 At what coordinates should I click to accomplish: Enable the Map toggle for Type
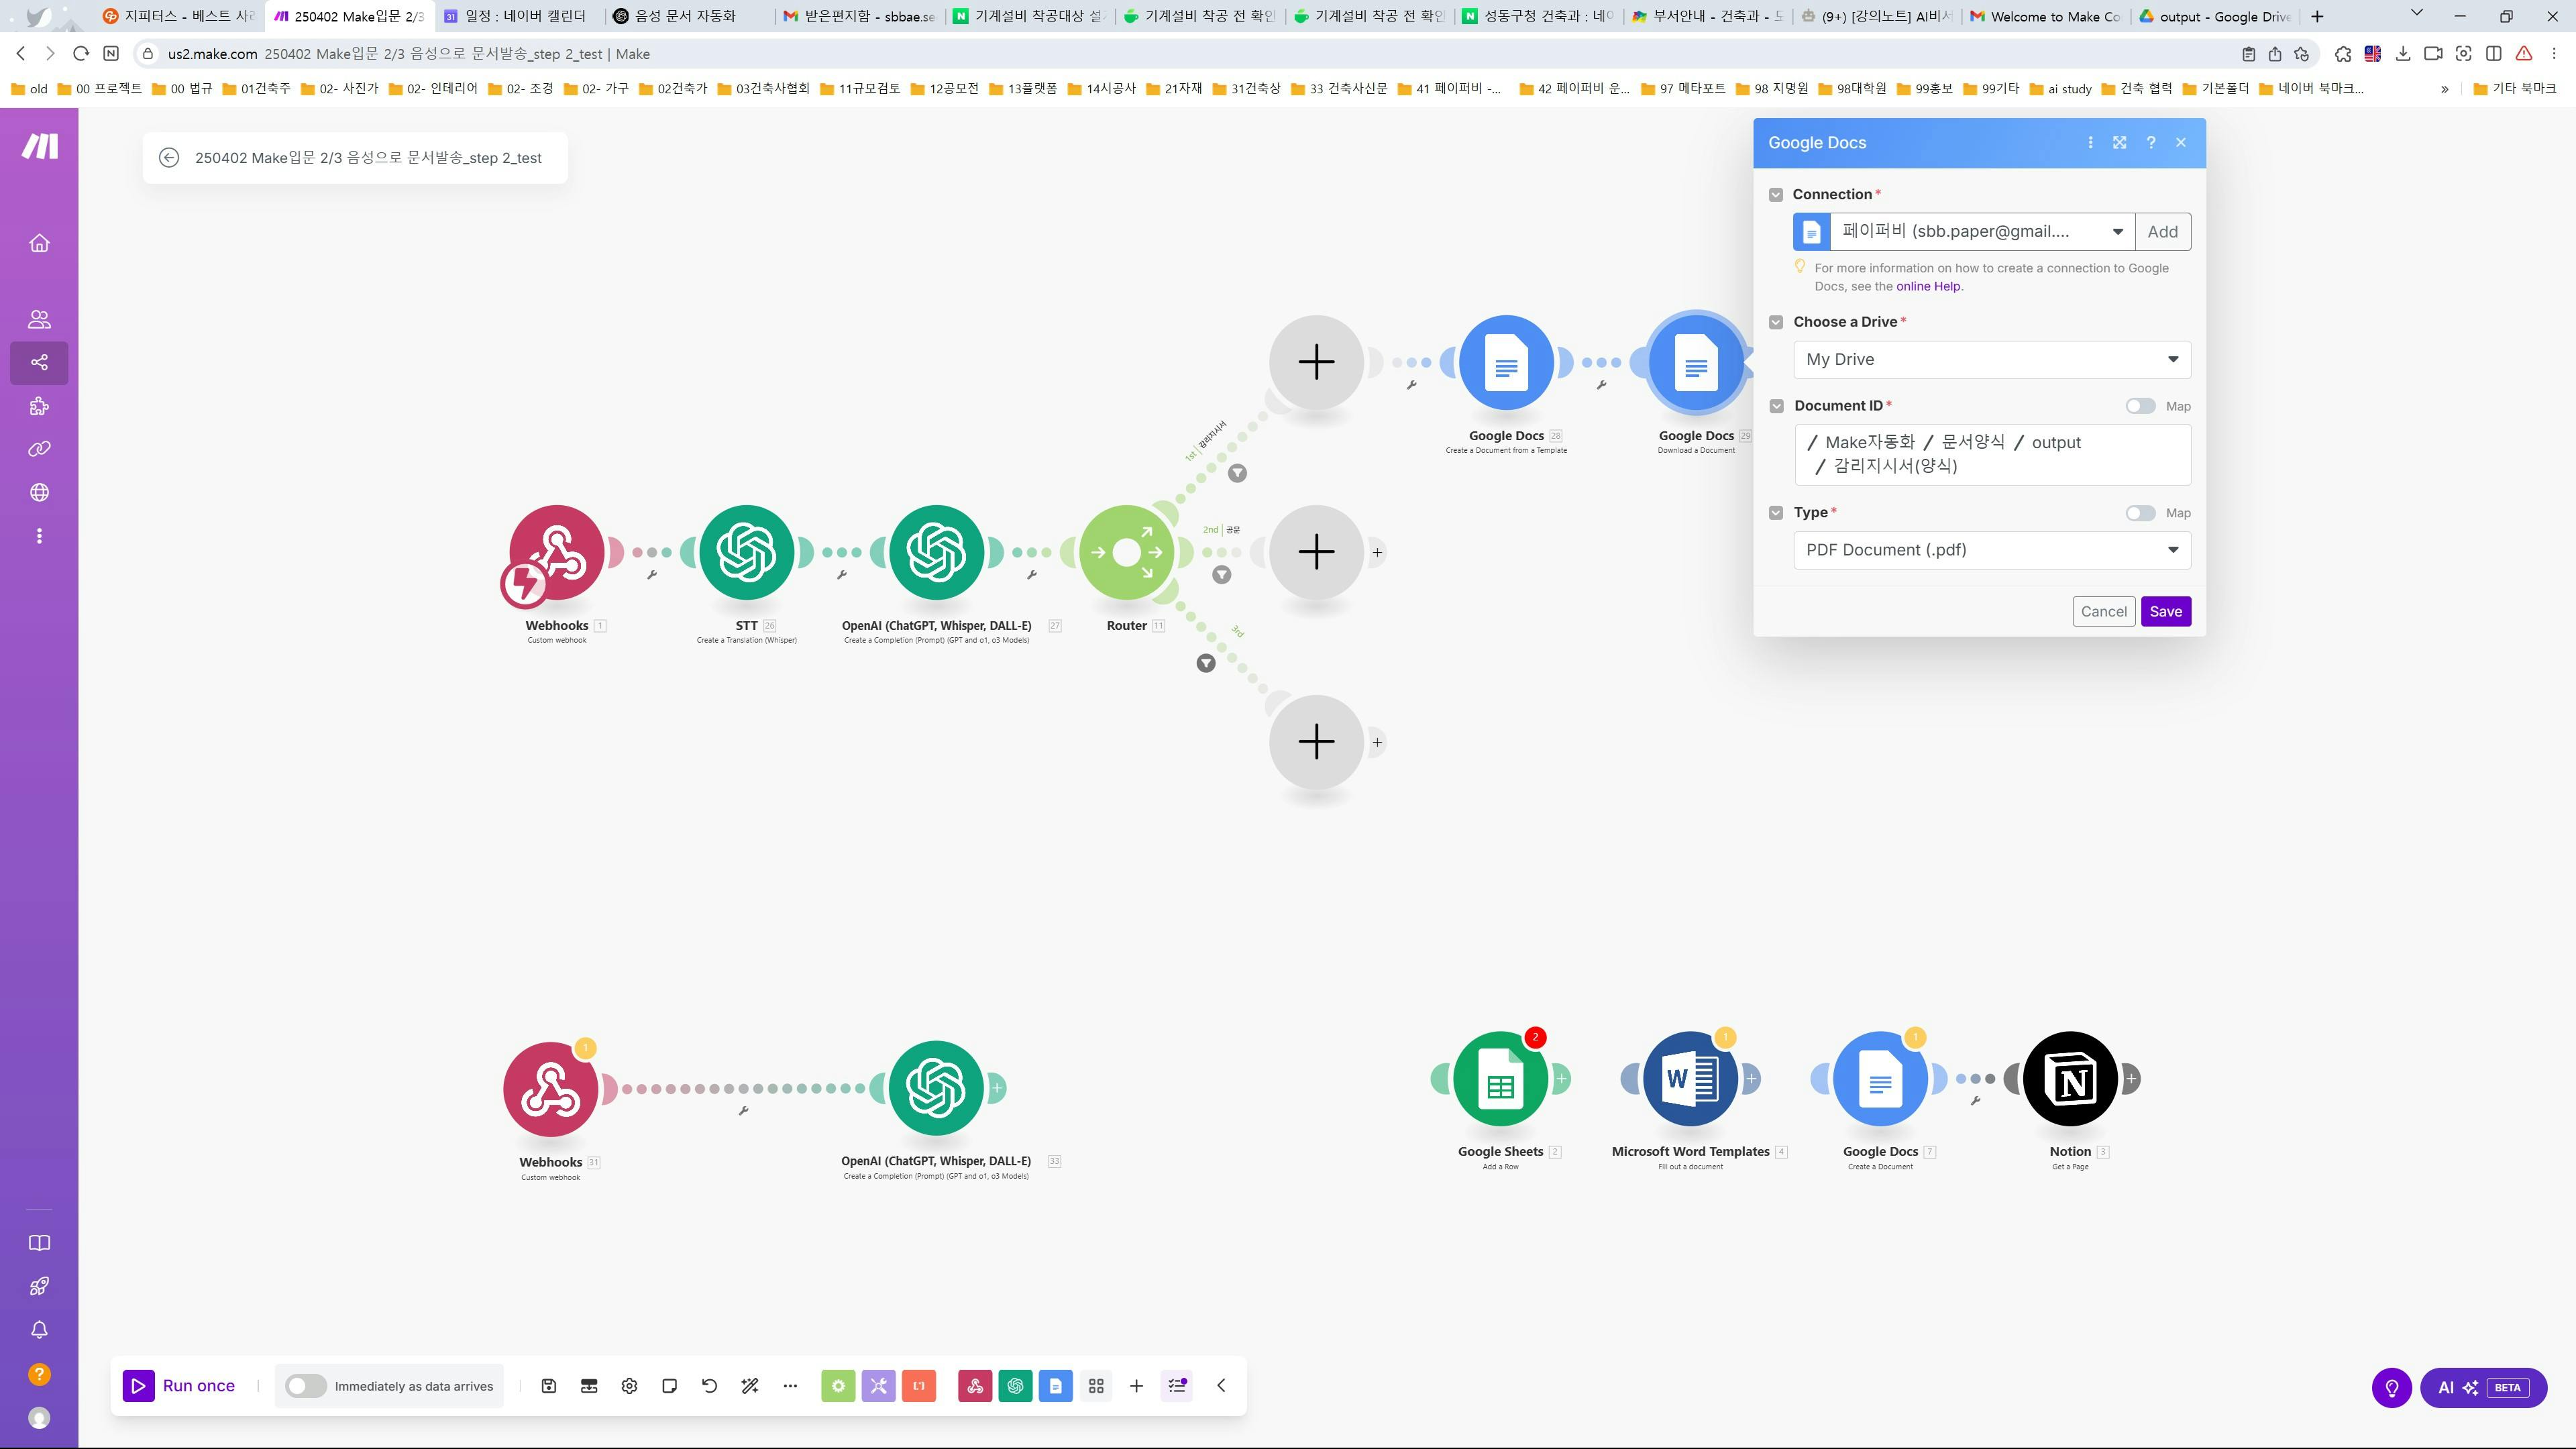point(2140,513)
